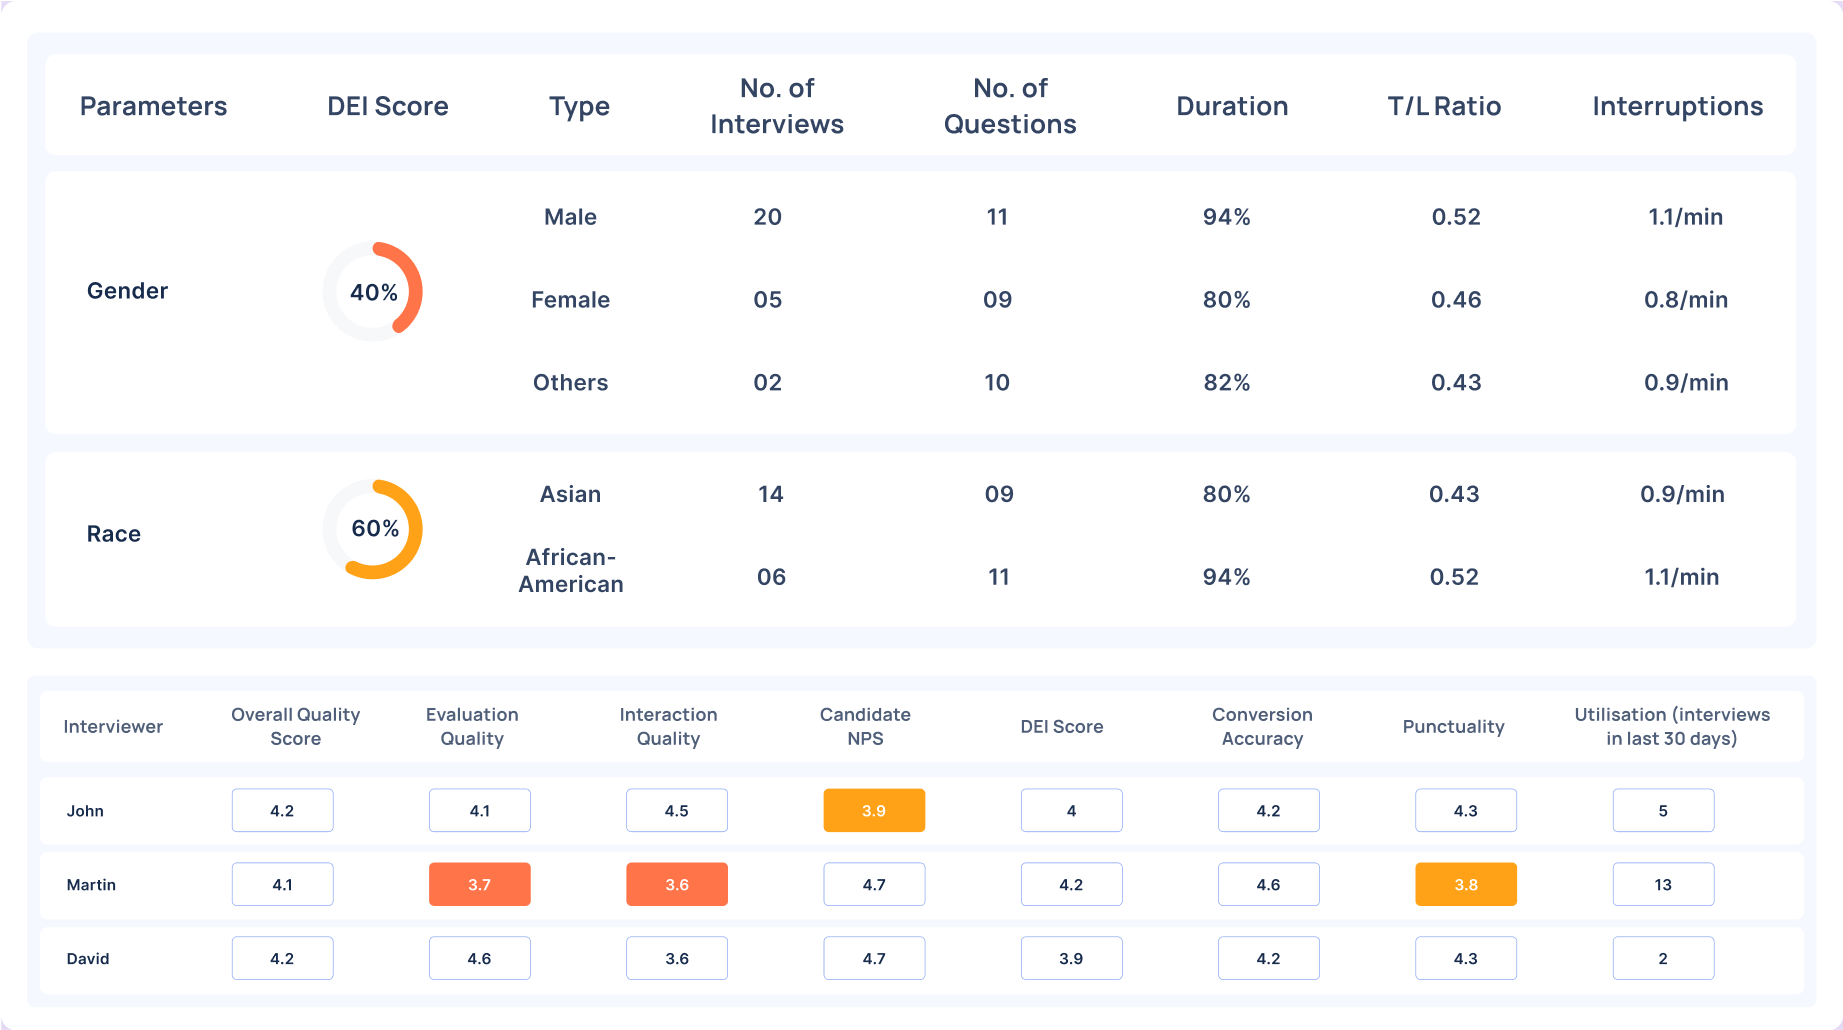Click John's Overall Quality Score 4.2 box
Image resolution: width=1843 pixels, height=1030 pixels.
(x=282, y=811)
